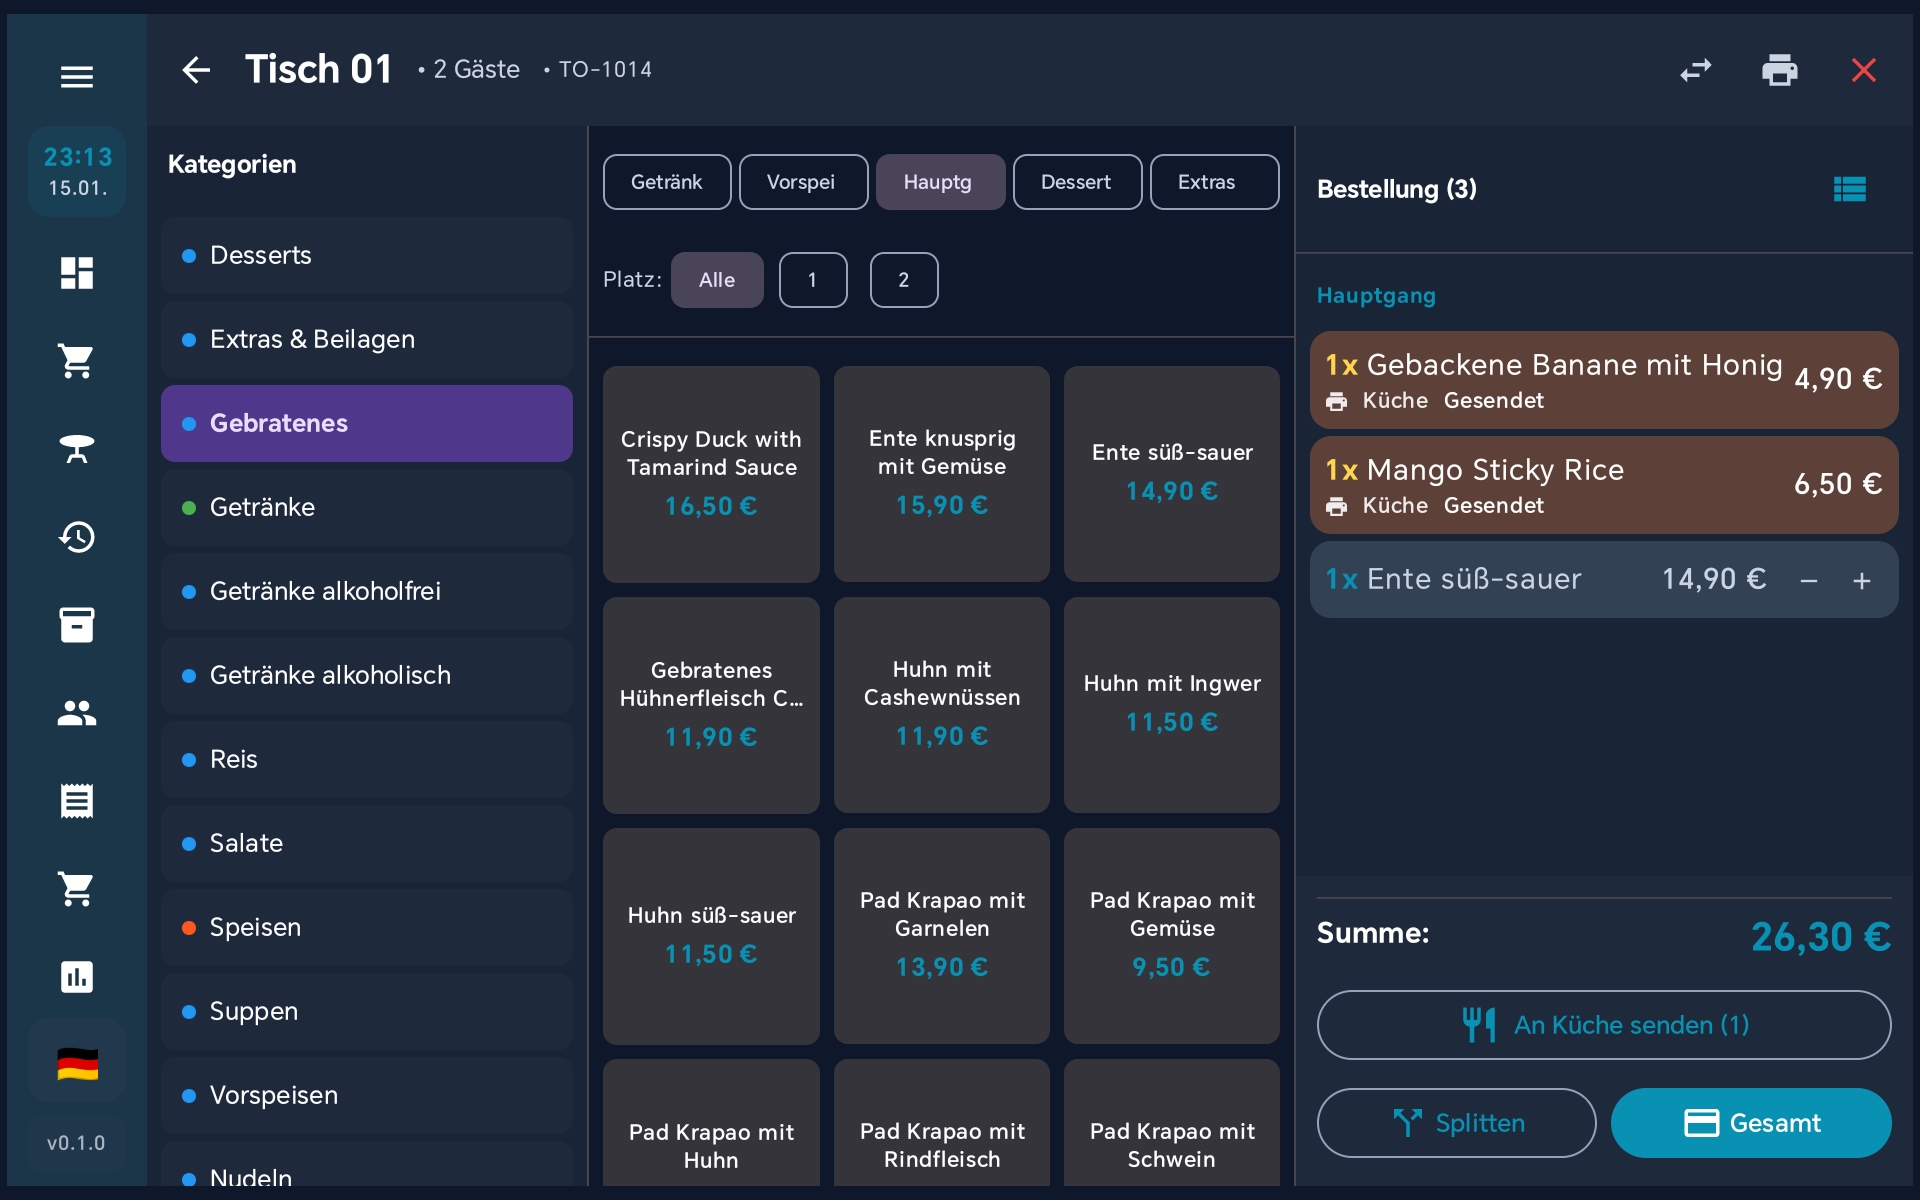Select the Alle seat filter
Image resolution: width=1920 pixels, height=1200 pixels.
[716, 280]
